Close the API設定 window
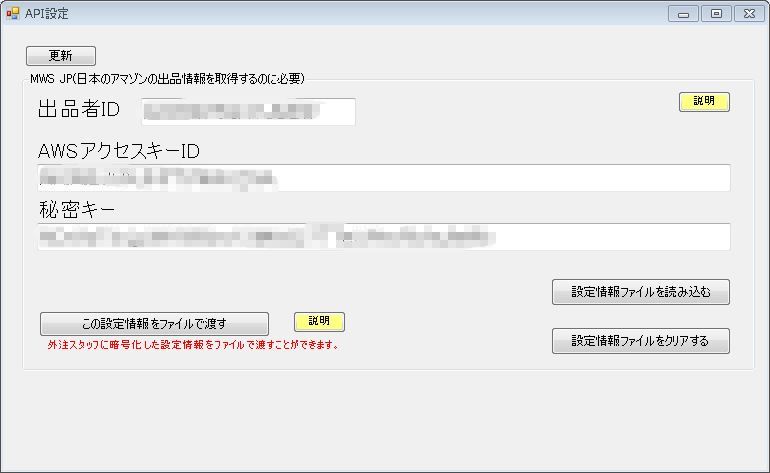The image size is (770, 473). [x=749, y=14]
